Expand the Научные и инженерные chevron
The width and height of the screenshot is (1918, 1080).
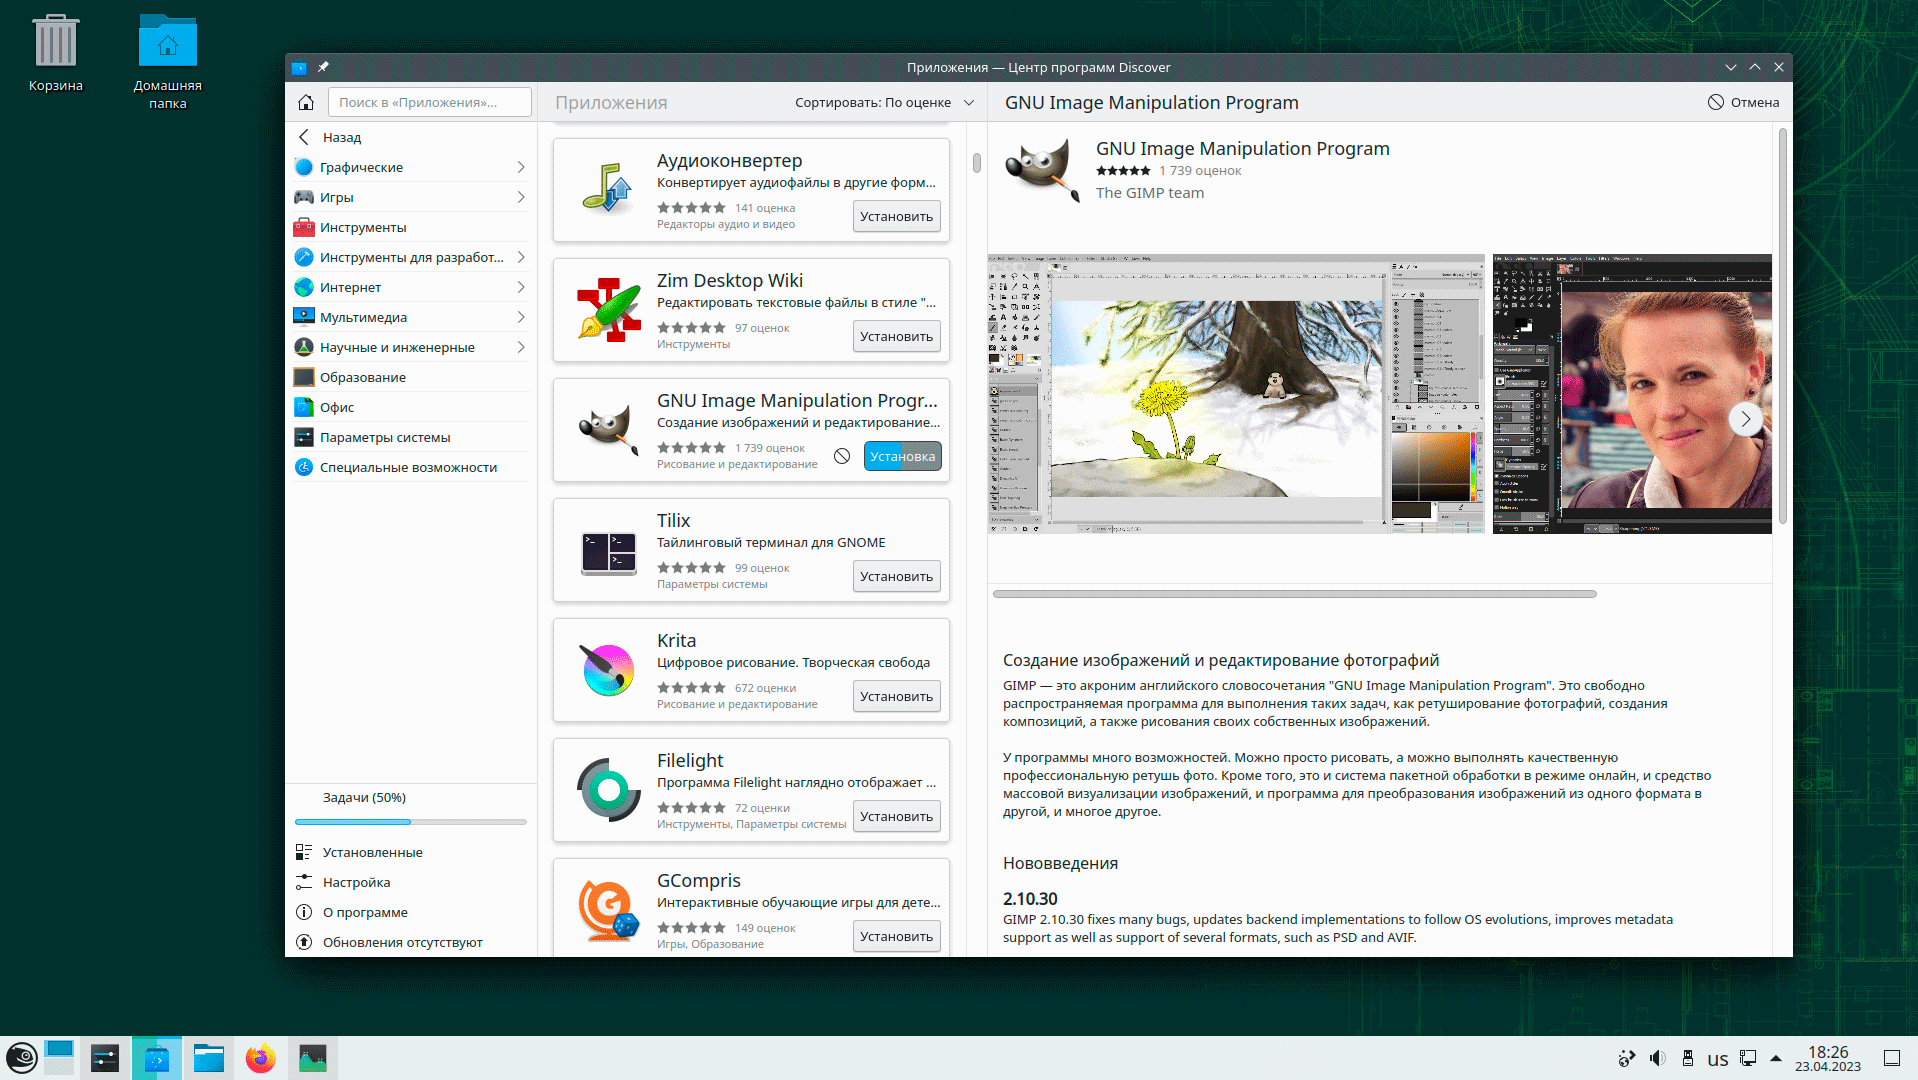point(521,347)
